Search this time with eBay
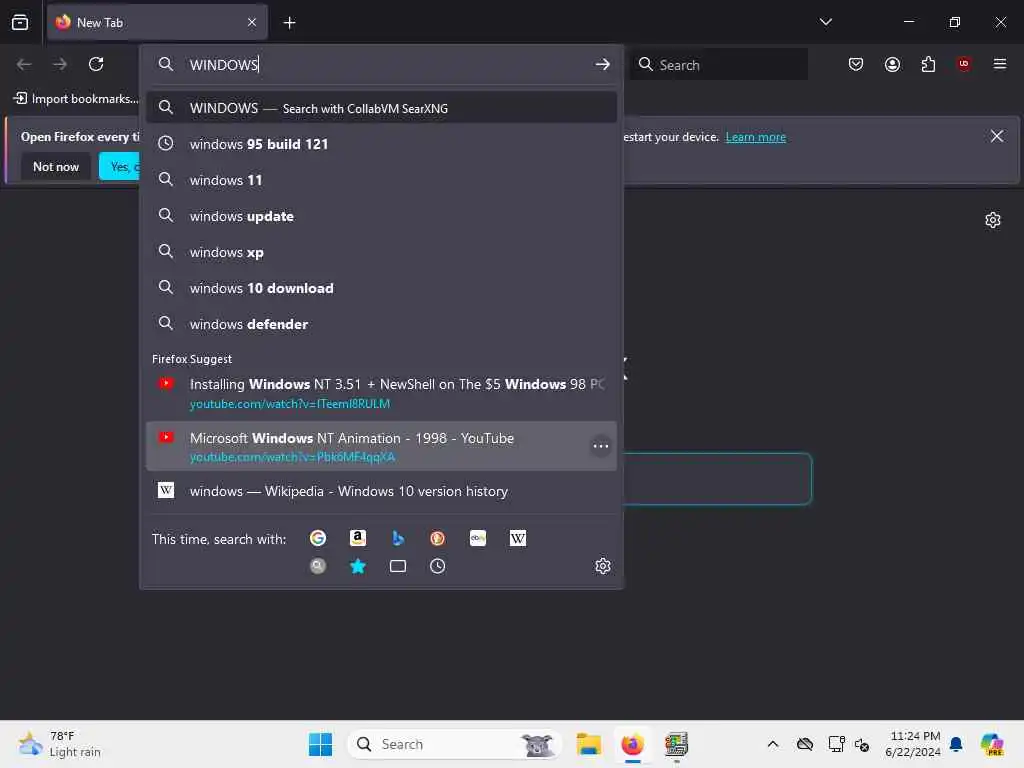This screenshot has height=768, width=1024. [x=477, y=538]
